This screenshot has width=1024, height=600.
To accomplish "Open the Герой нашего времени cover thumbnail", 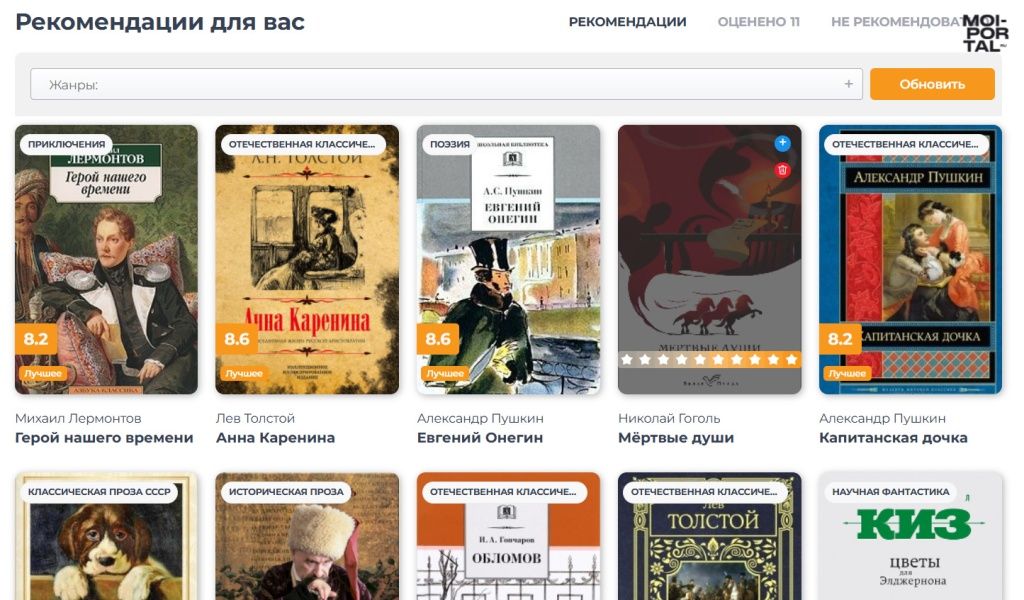I will point(106,259).
